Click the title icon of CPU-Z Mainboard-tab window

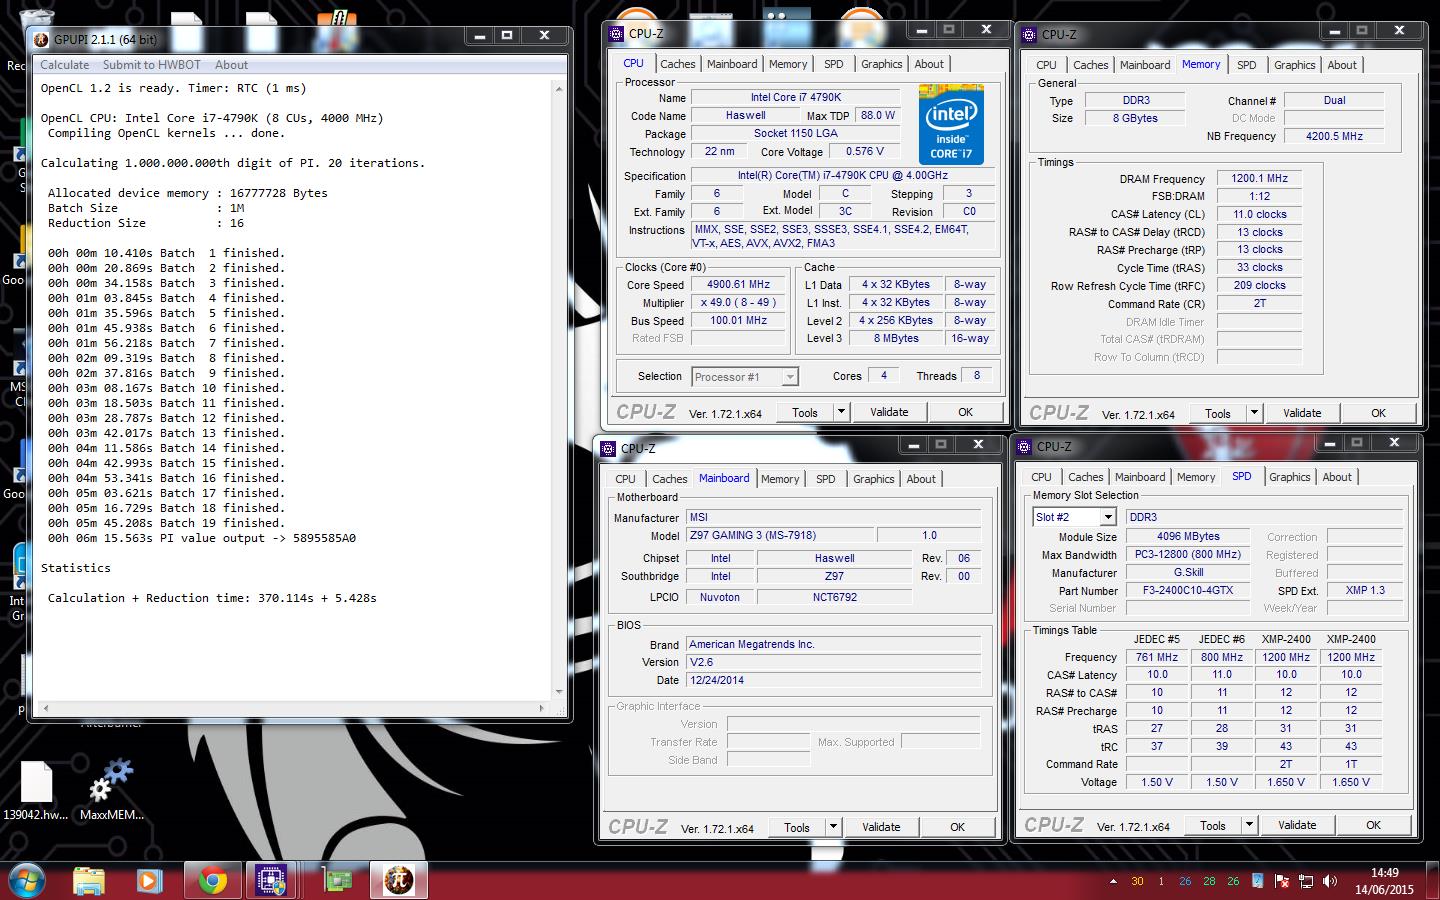tap(608, 449)
